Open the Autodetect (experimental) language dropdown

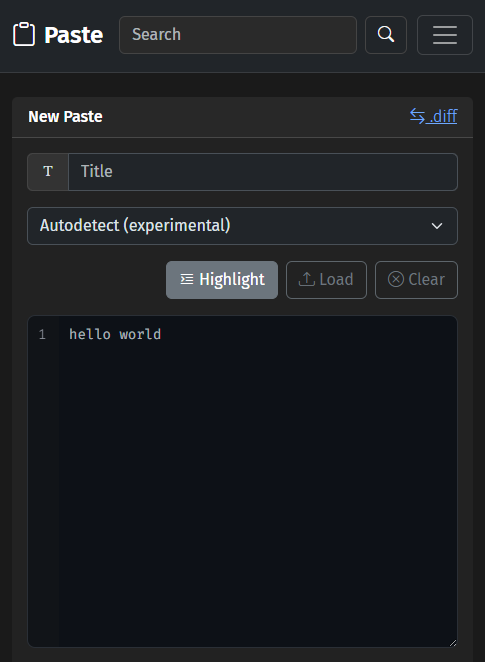coord(242,226)
